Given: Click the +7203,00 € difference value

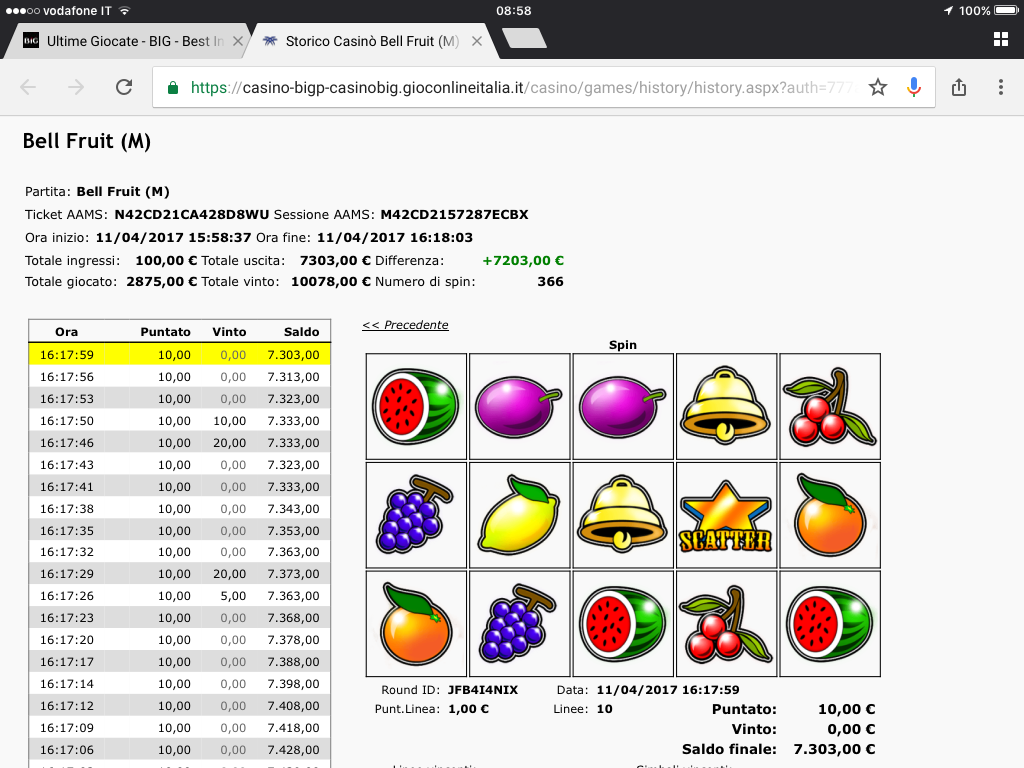Looking at the screenshot, I should click(x=523, y=261).
